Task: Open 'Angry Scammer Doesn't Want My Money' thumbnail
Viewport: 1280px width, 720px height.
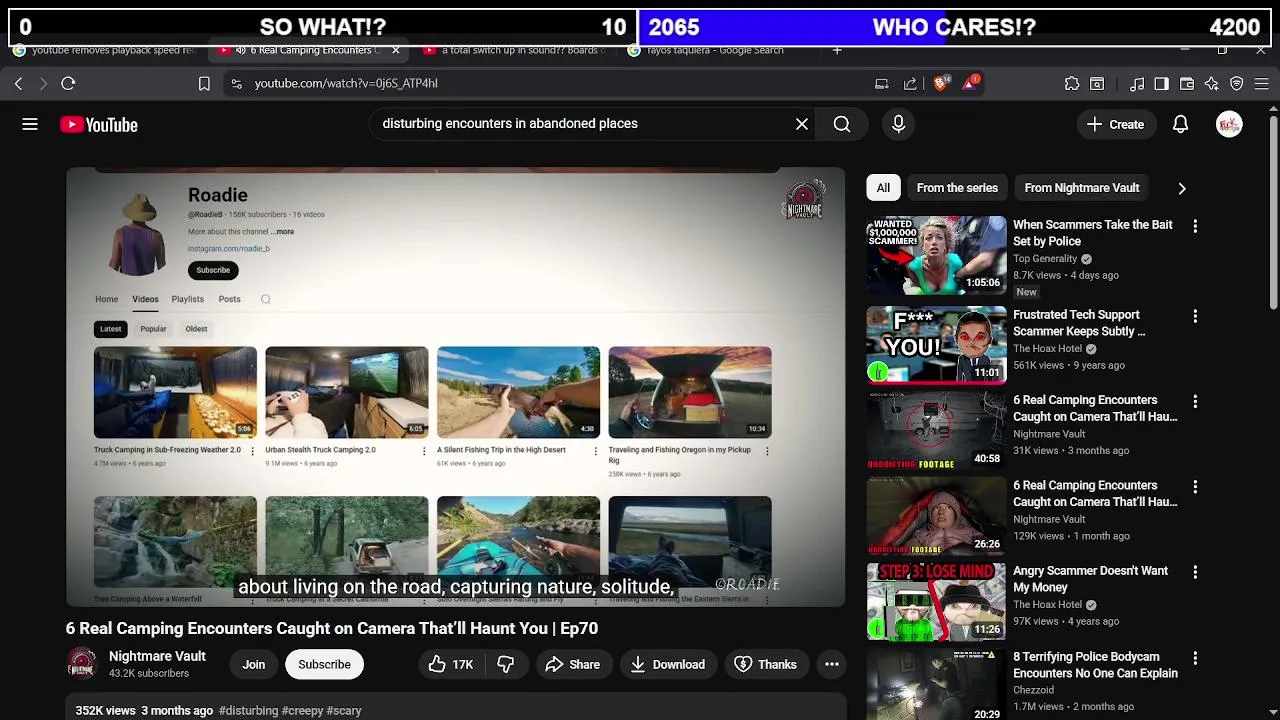Action: click(936, 601)
